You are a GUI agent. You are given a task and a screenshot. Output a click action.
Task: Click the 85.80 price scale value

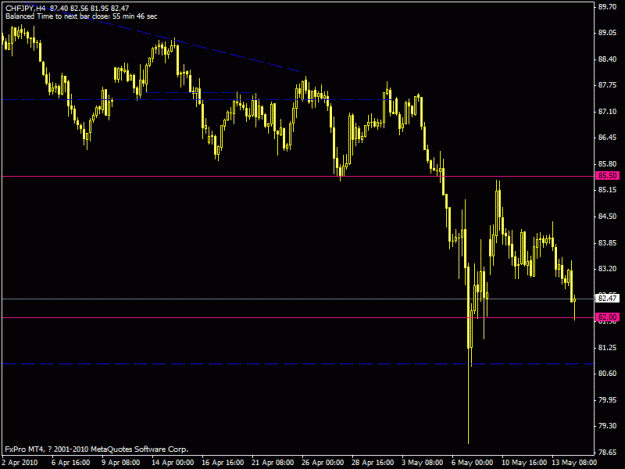pos(607,164)
